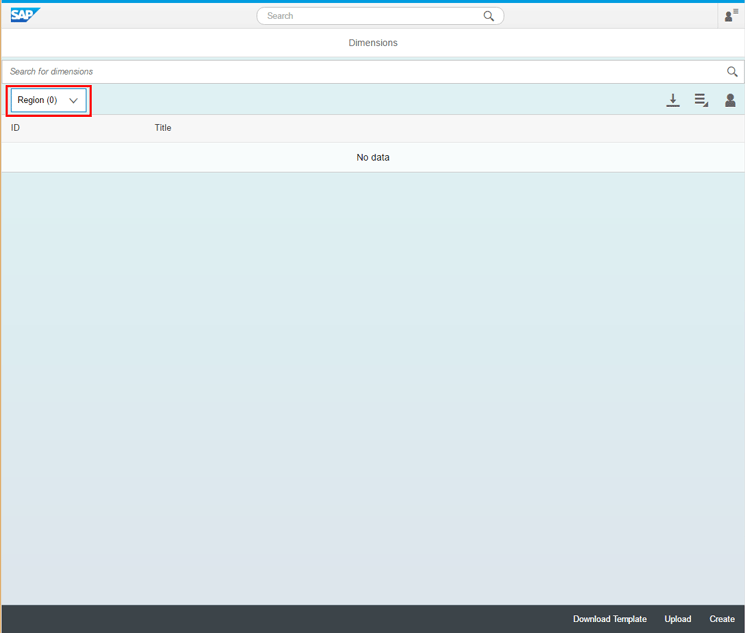Click the No data table row

tap(372, 157)
